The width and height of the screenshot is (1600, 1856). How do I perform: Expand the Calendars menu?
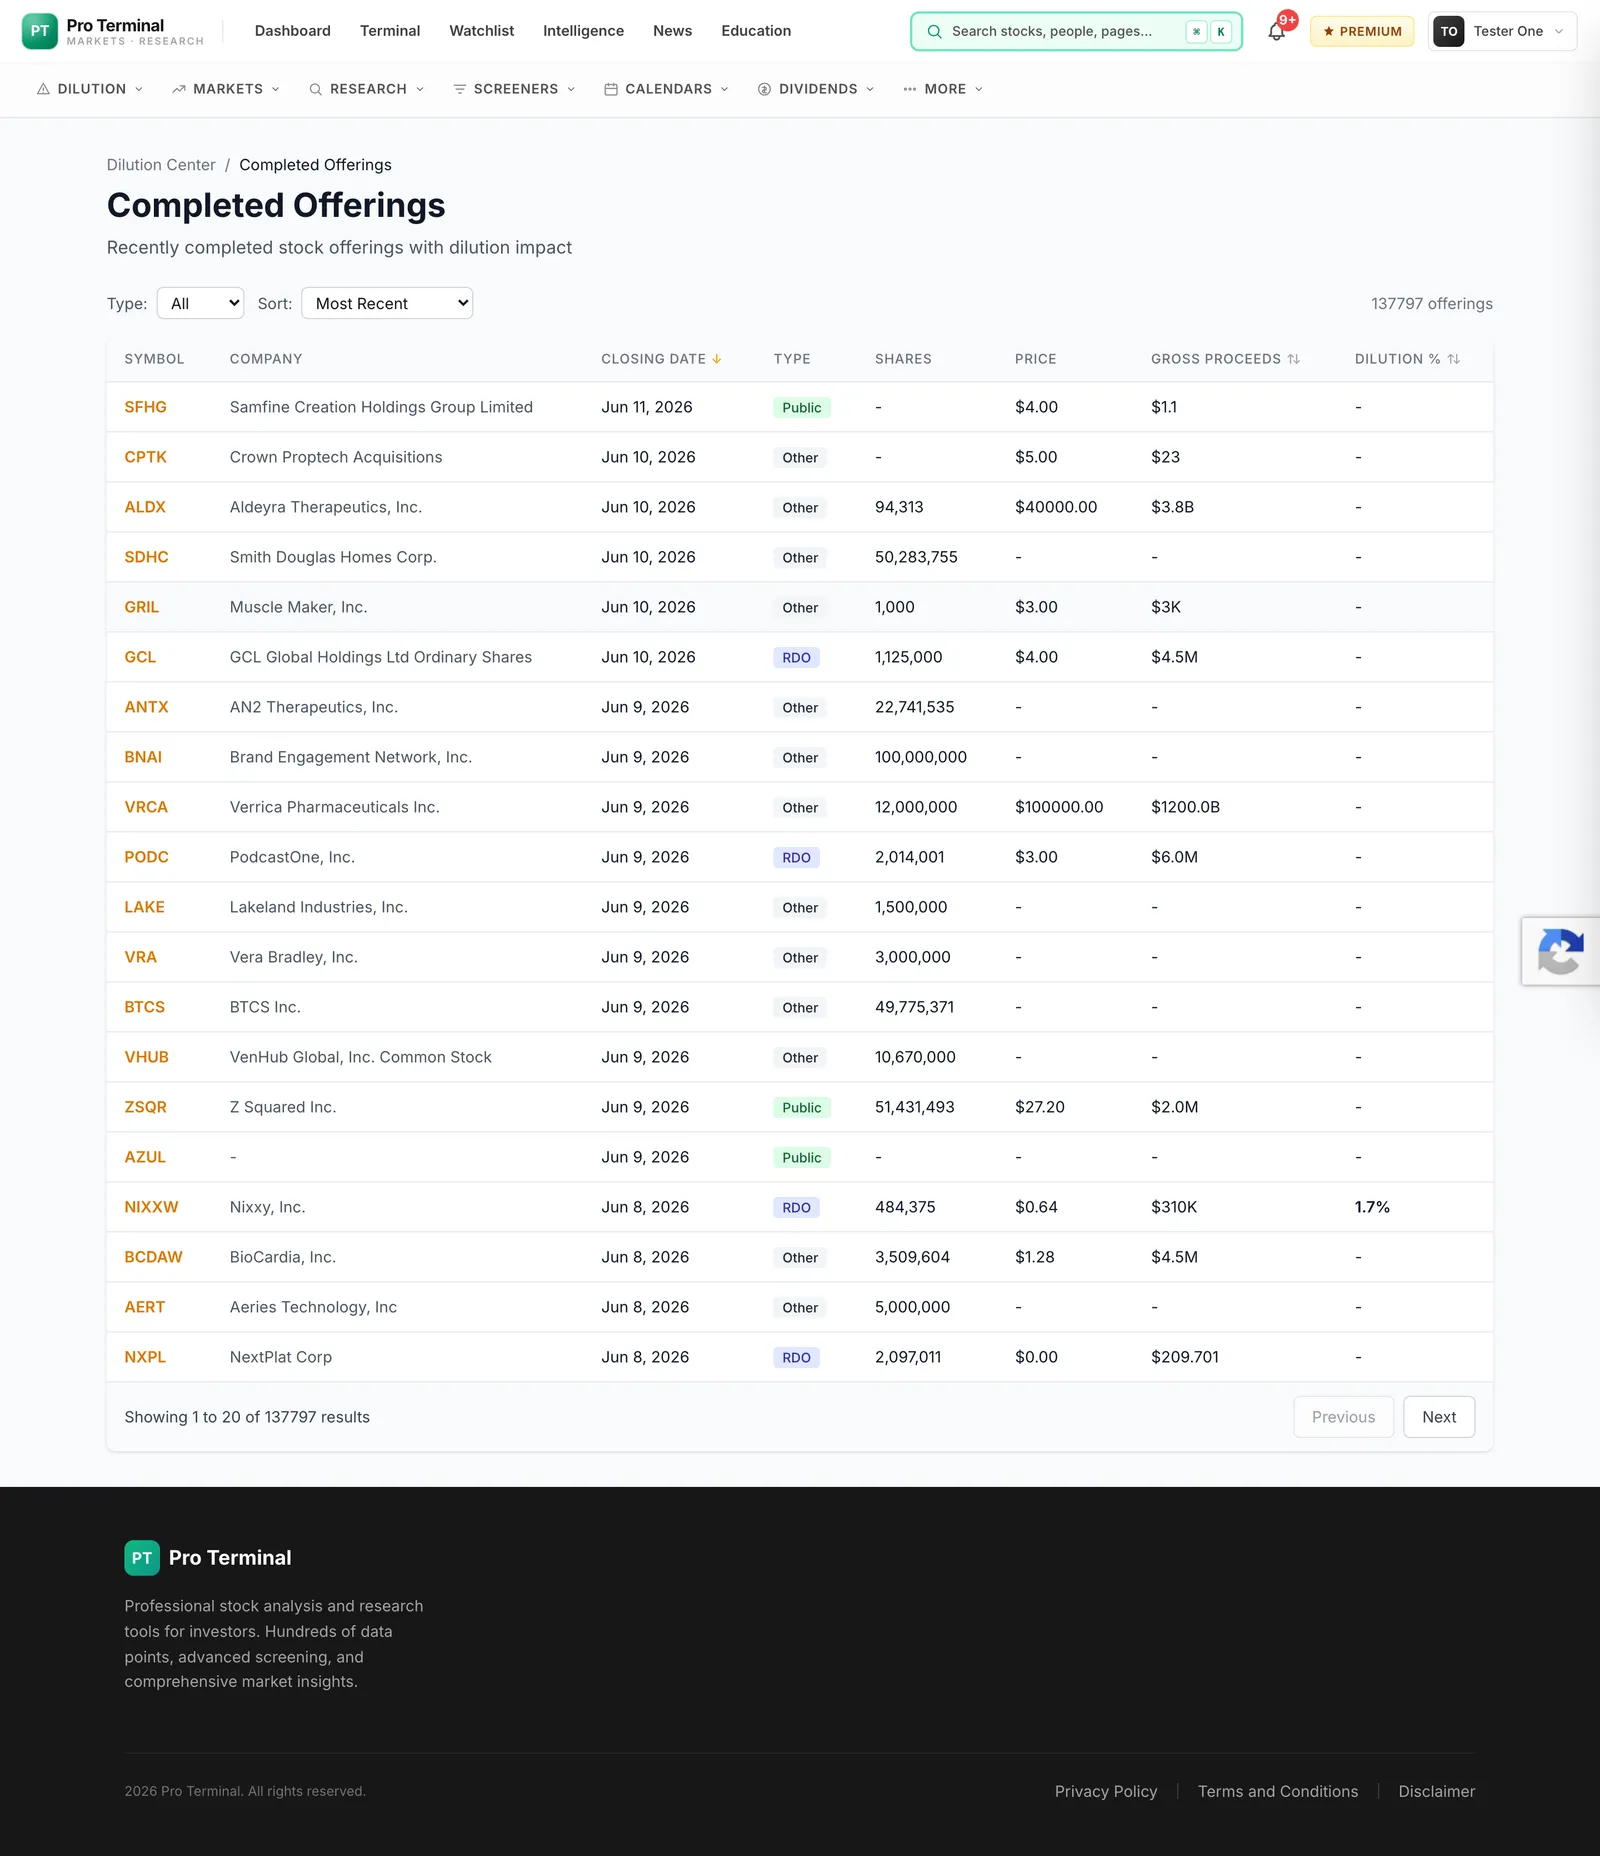pyautogui.click(x=666, y=89)
